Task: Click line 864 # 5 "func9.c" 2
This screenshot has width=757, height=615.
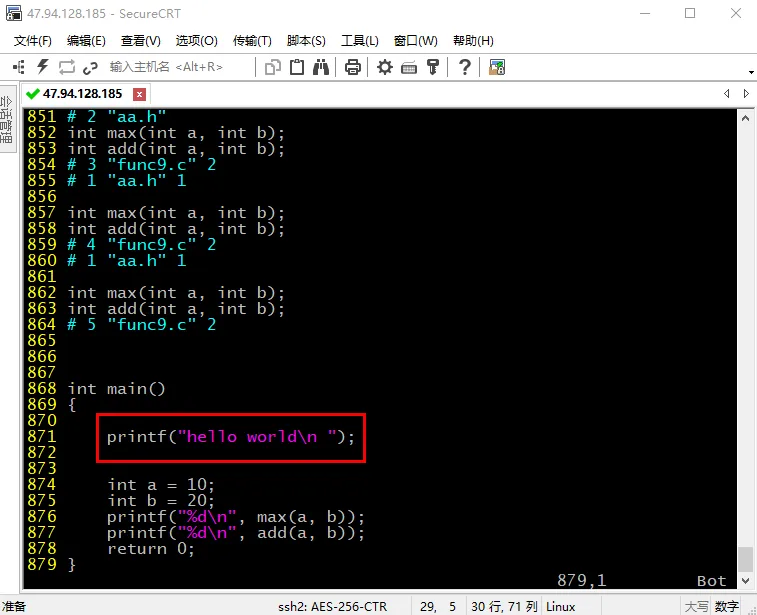Action: (x=141, y=324)
